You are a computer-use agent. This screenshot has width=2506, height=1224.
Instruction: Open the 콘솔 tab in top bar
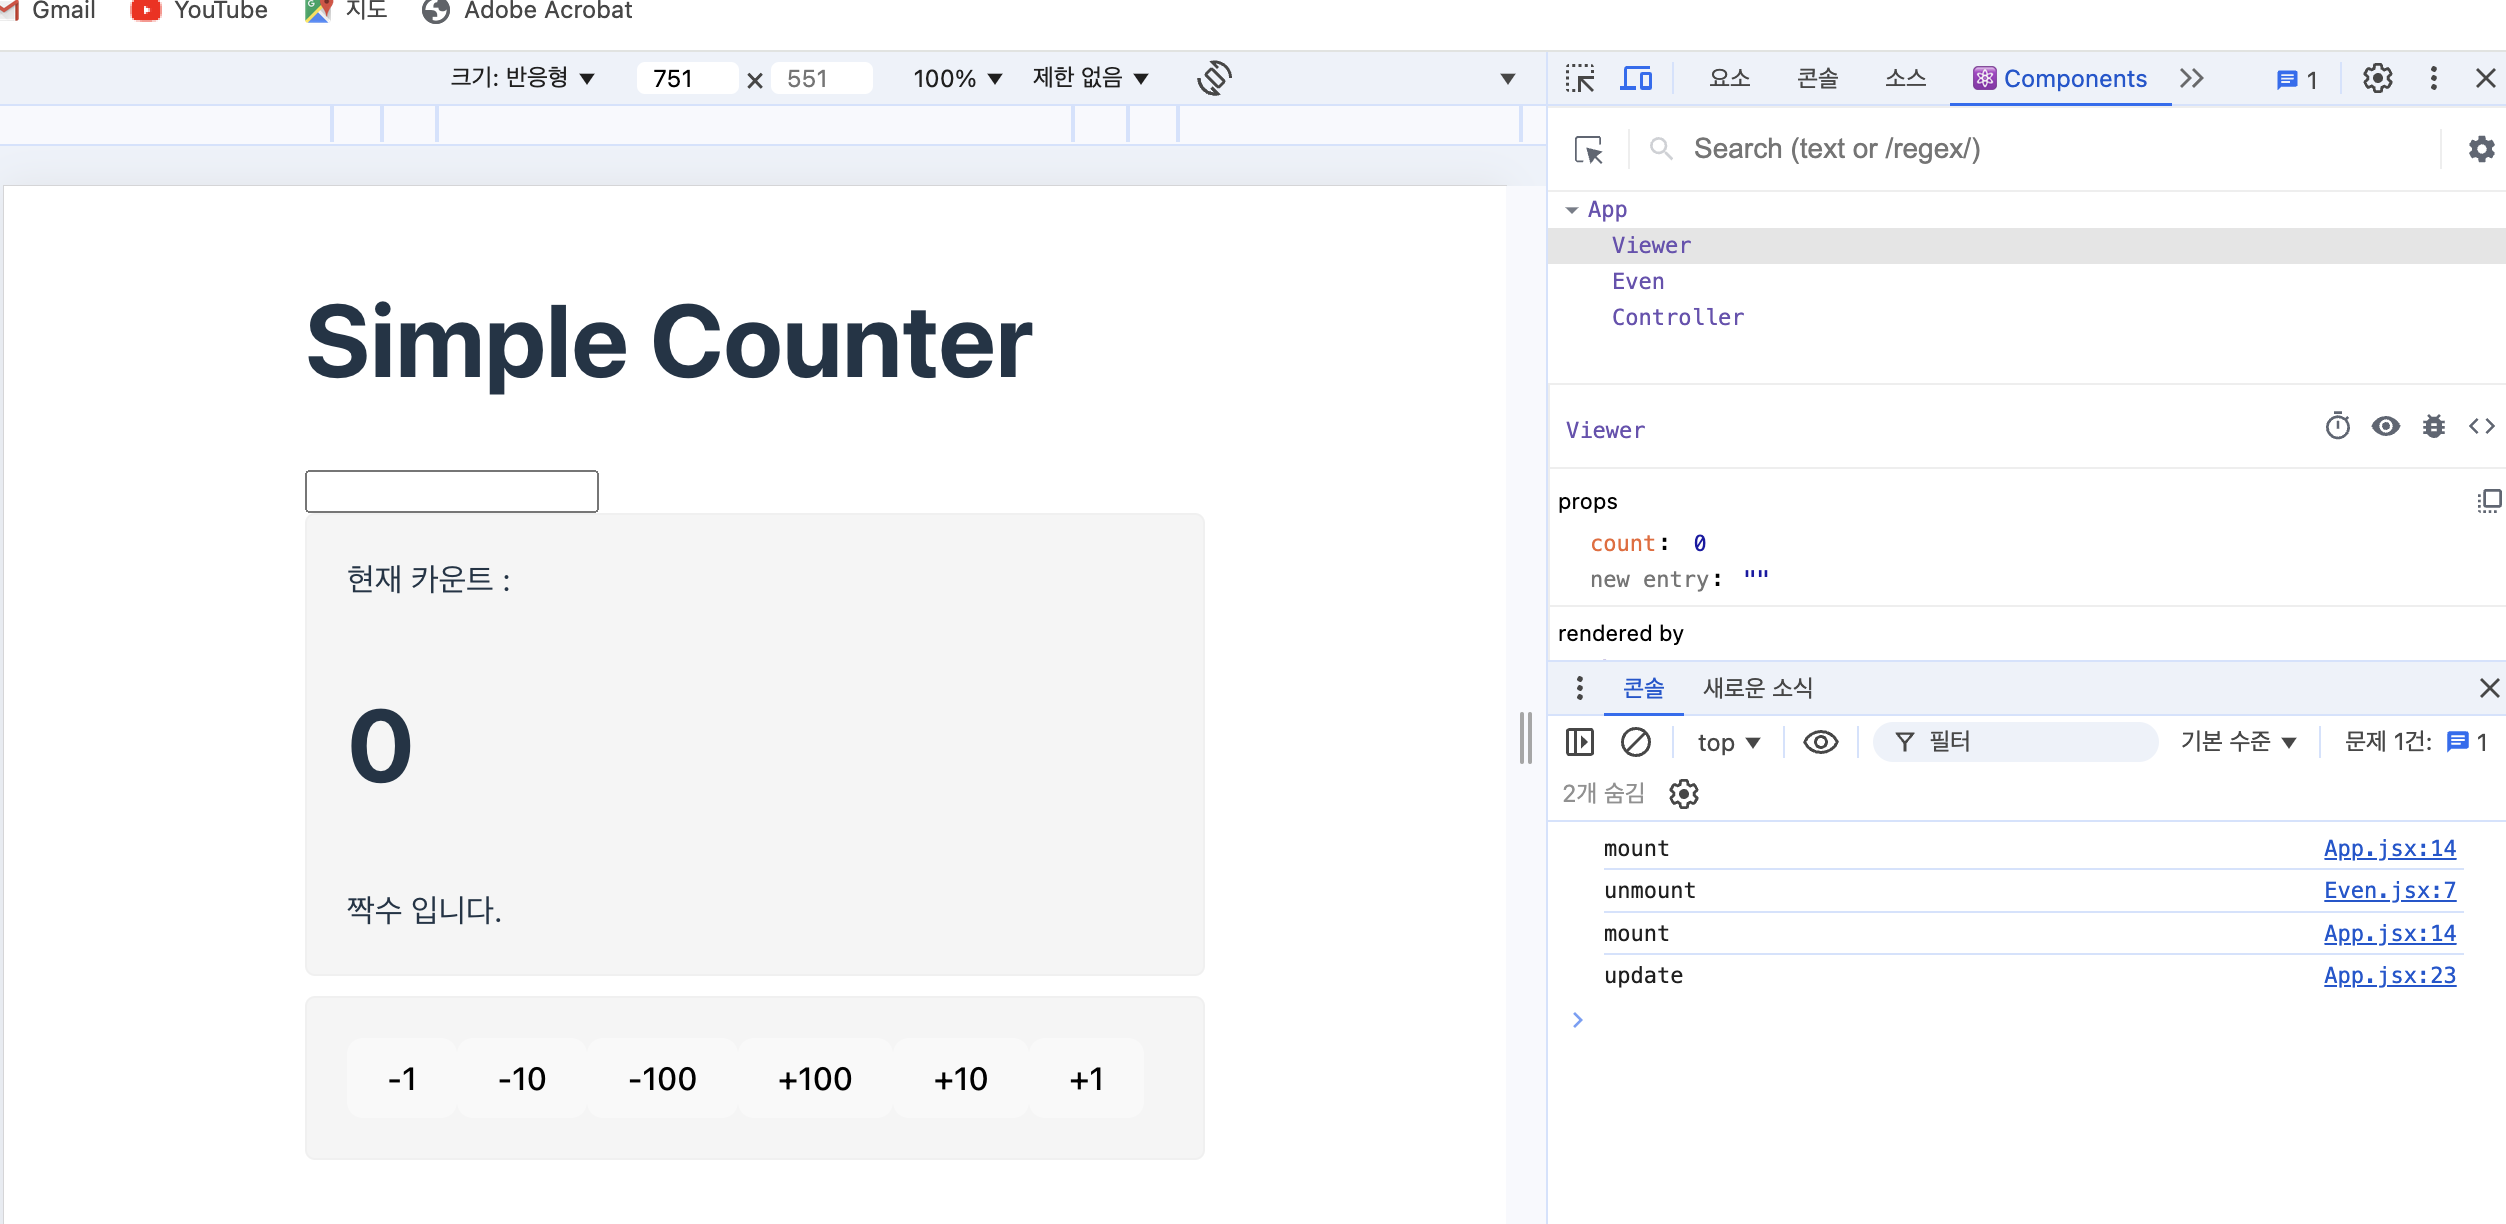click(x=1818, y=78)
